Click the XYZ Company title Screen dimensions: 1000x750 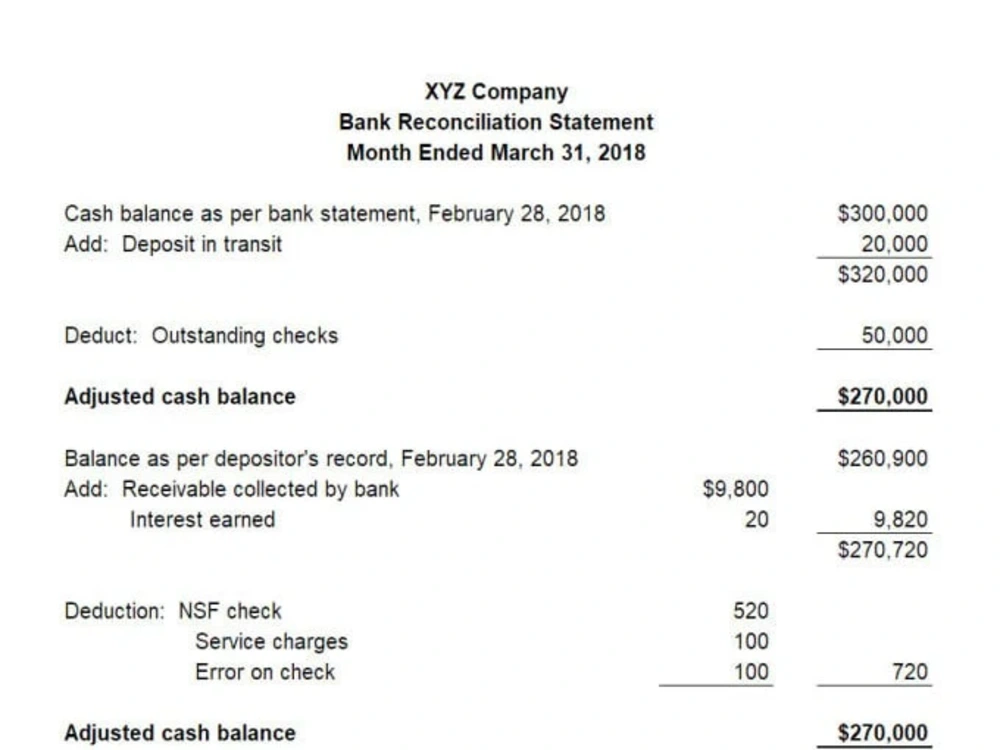click(x=496, y=92)
